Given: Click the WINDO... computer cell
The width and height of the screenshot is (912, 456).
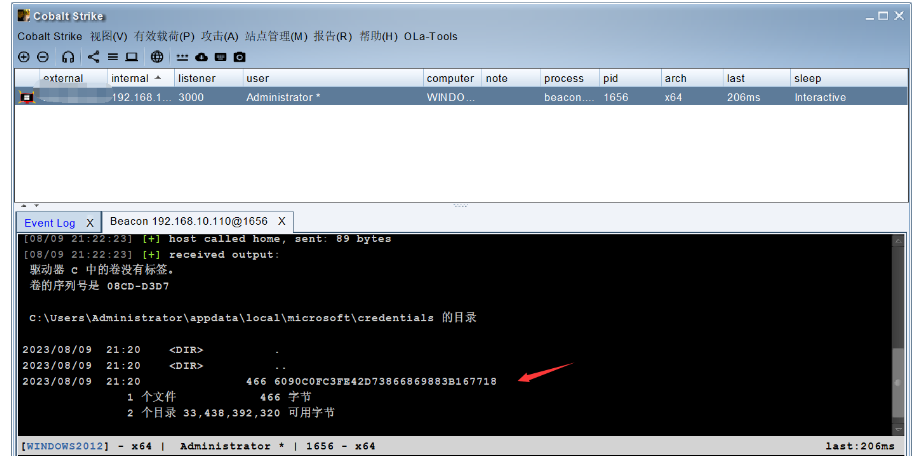Looking at the screenshot, I should (451, 97).
